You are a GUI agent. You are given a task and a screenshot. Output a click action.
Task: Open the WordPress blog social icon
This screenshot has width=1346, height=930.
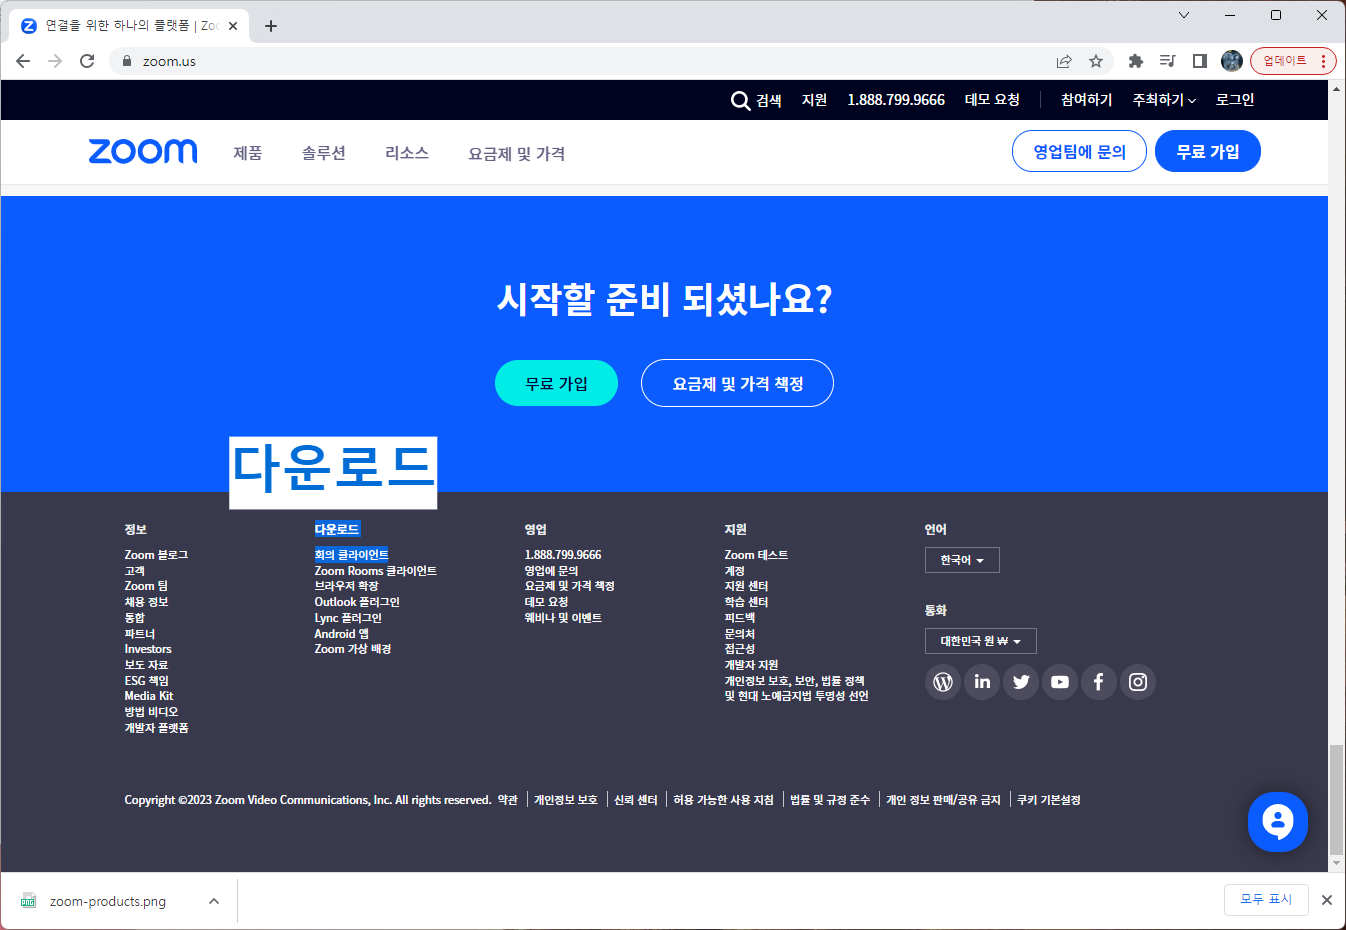click(943, 682)
